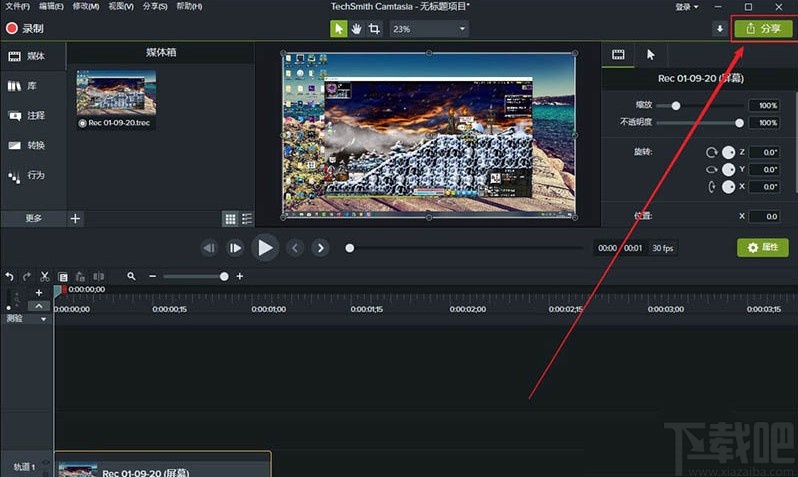The height and width of the screenshot is (477, 798).
Task: Click the Y rotation value field
Action: coord(764,170)
